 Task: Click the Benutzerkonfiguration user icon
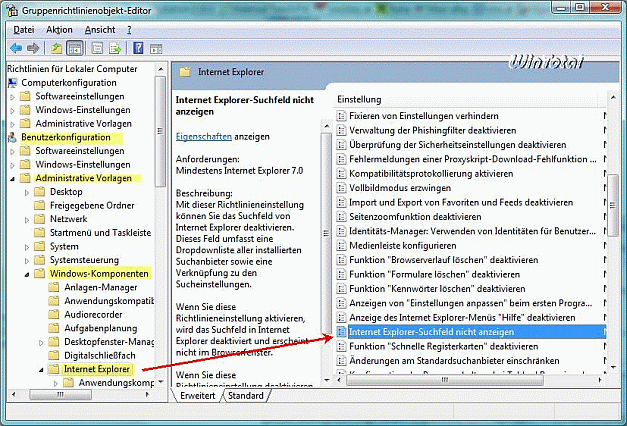[x=13, y=137]
